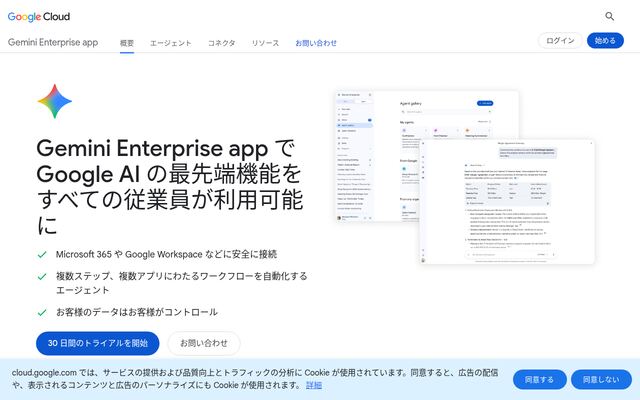
Task: Click the cloud.google.com cookie notice text
Action: point(255,379)
